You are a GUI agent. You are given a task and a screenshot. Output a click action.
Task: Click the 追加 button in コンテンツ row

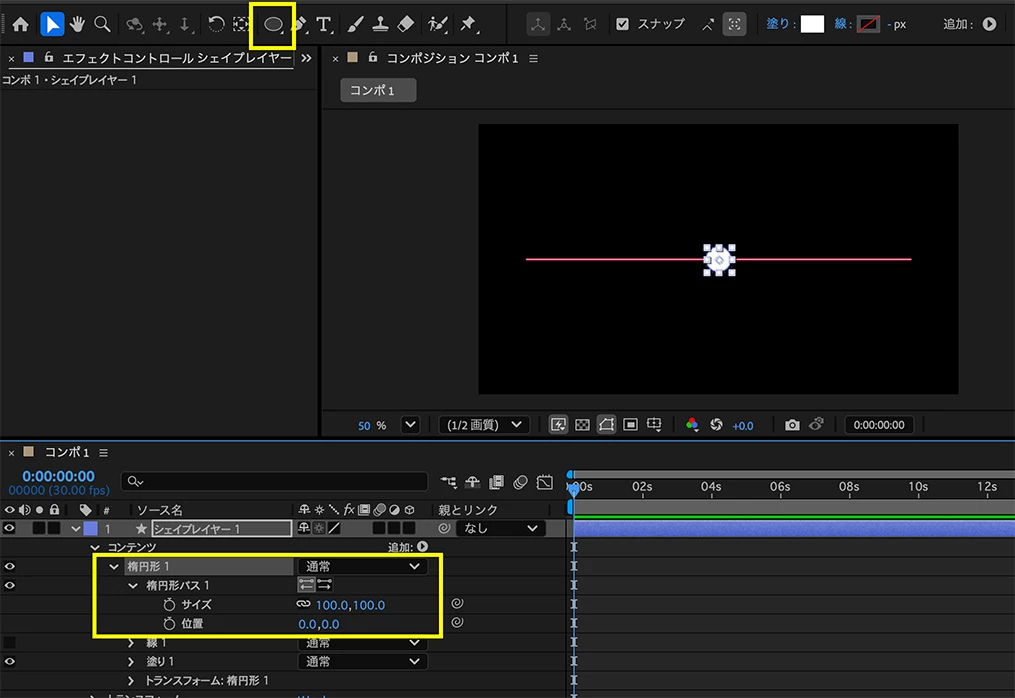pos(423,547)
